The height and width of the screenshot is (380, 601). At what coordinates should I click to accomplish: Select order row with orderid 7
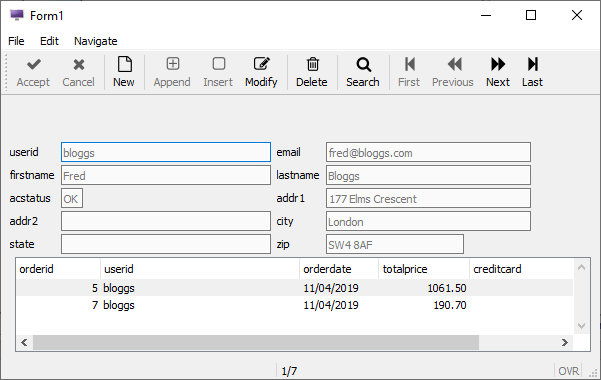[x=294, y=305]
